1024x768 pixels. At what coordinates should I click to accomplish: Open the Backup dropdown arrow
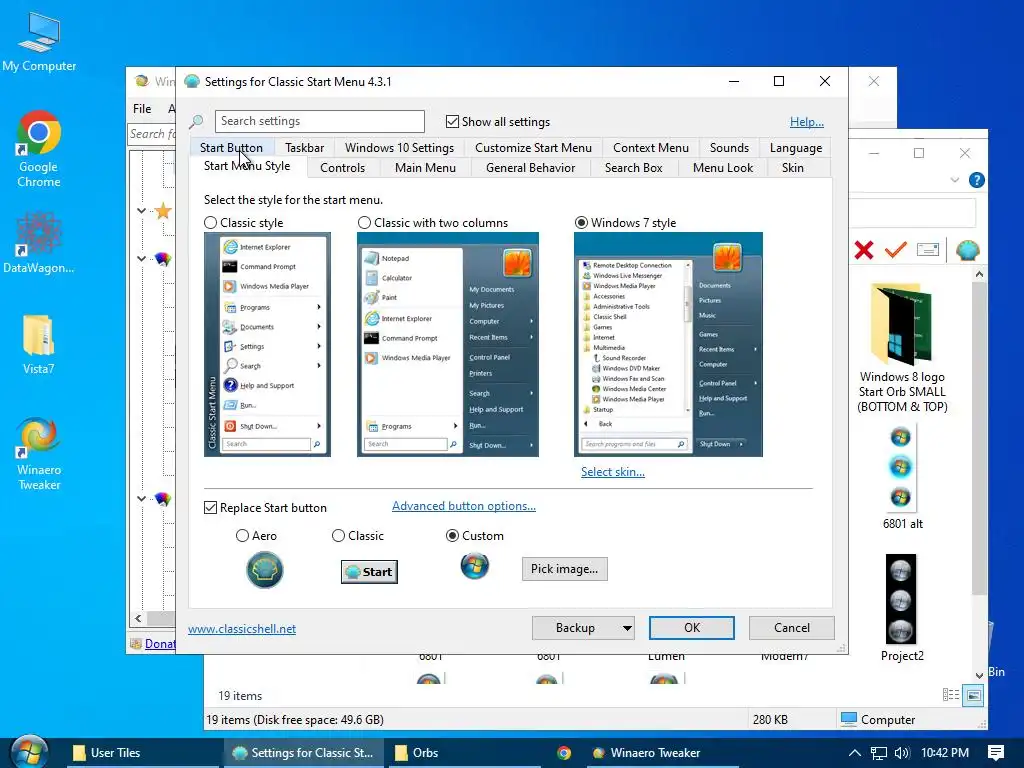coord(627,628)
